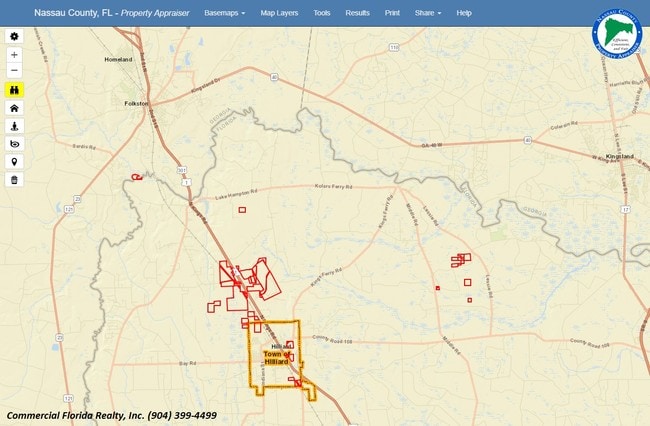
Task: Click the trash can to clear selections
Action: [x=14, y=180]
